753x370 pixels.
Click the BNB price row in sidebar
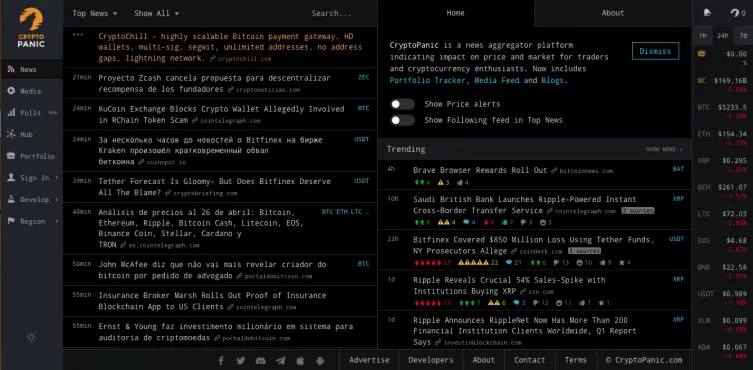tap(722, 271)
